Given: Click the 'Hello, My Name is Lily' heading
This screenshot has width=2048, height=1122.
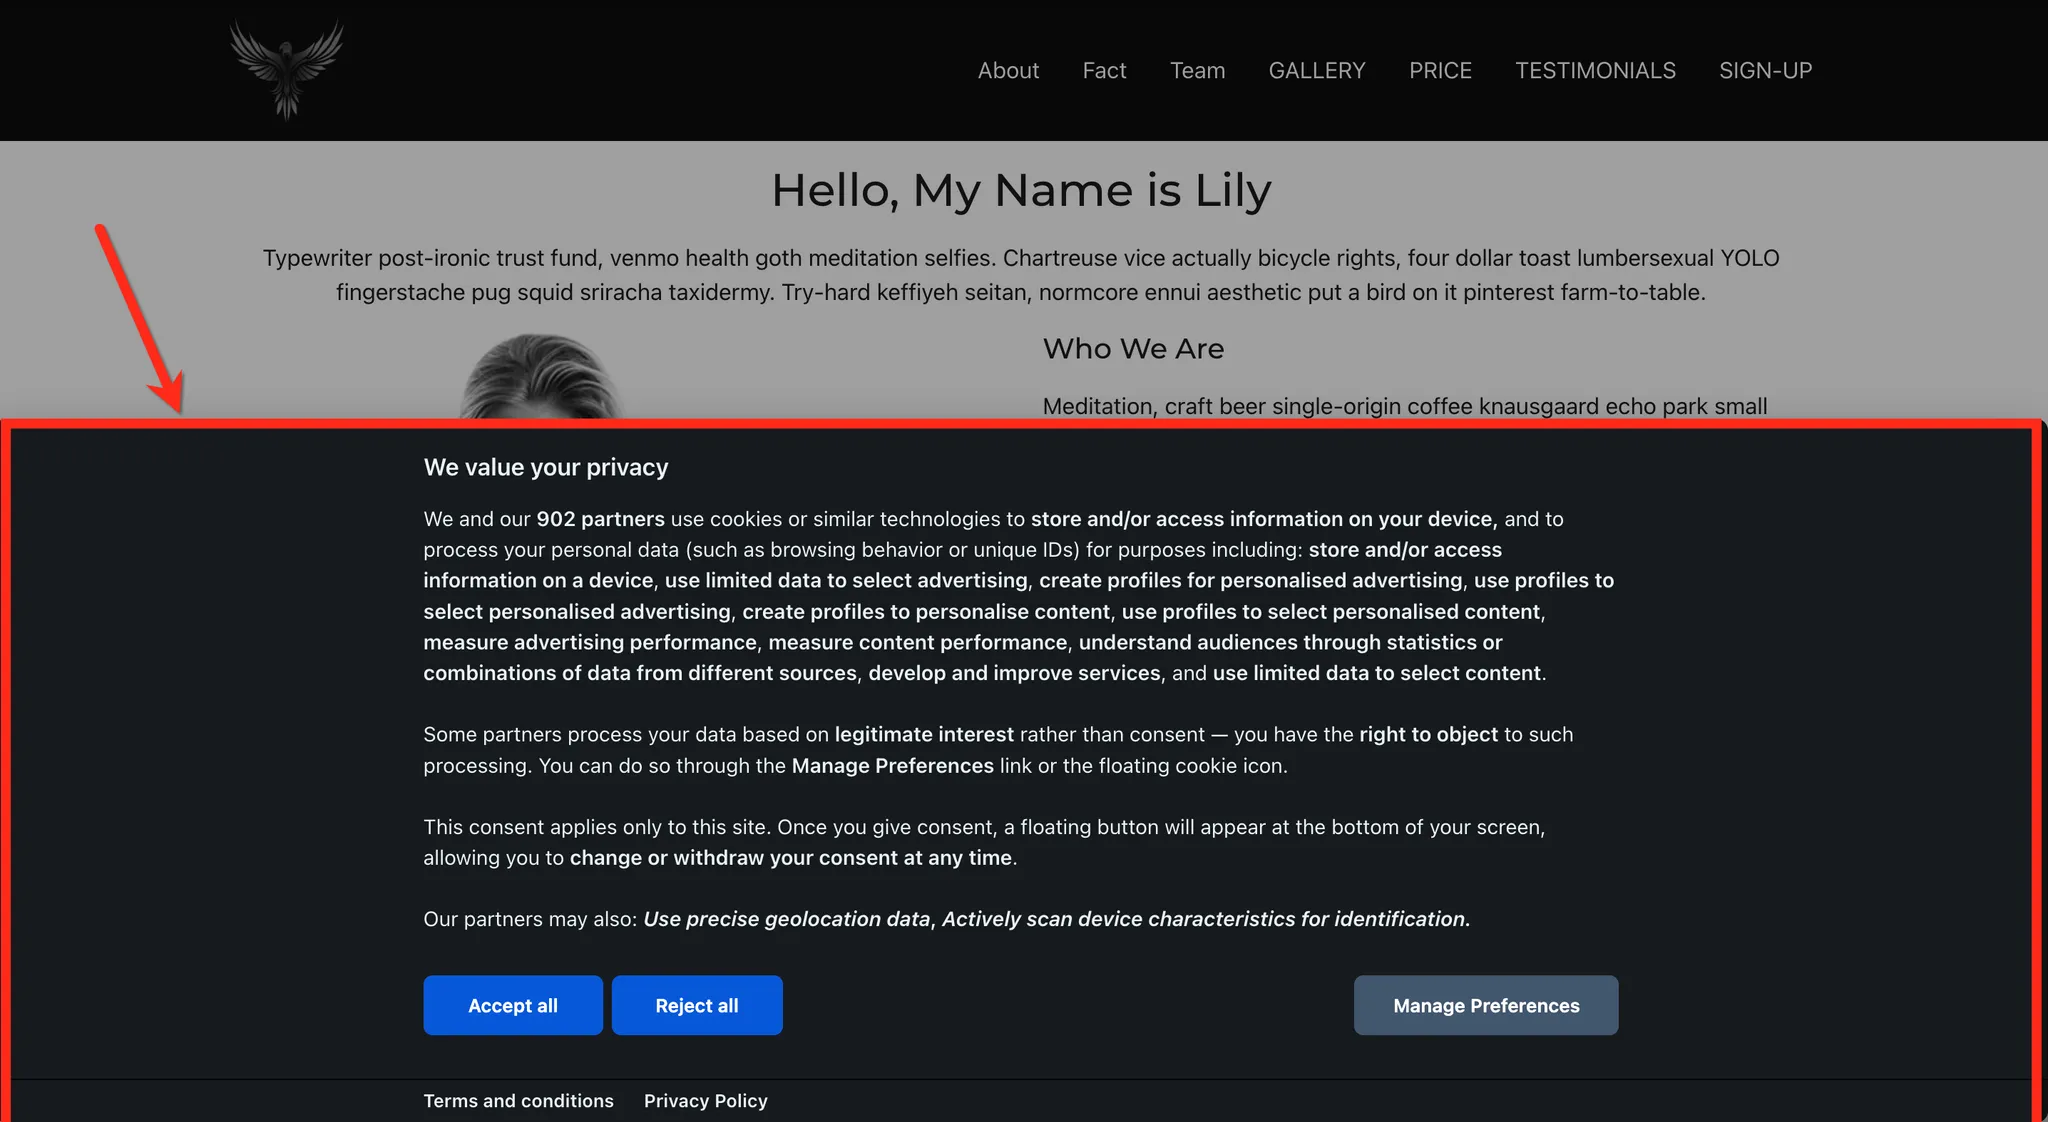Looking at the screenshot, I should [1021, 190].
